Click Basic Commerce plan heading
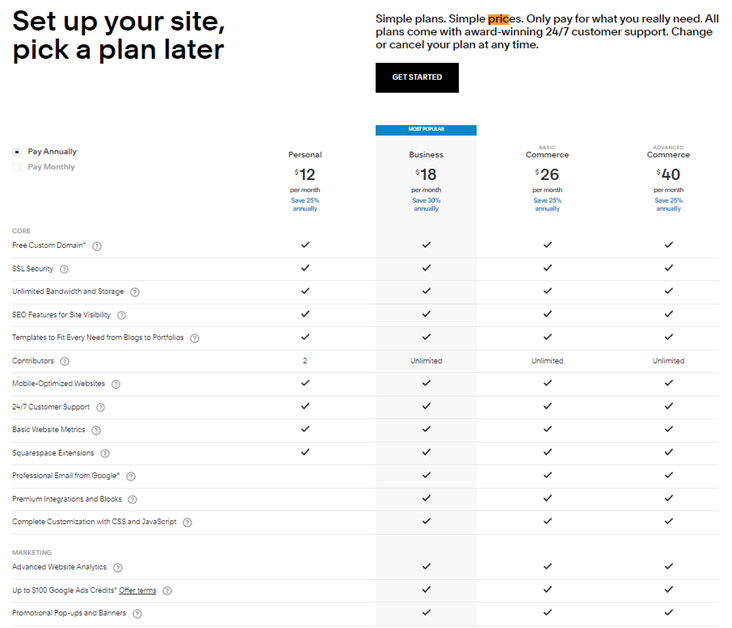Screen dimensions: 732x628 pos(547,155)
